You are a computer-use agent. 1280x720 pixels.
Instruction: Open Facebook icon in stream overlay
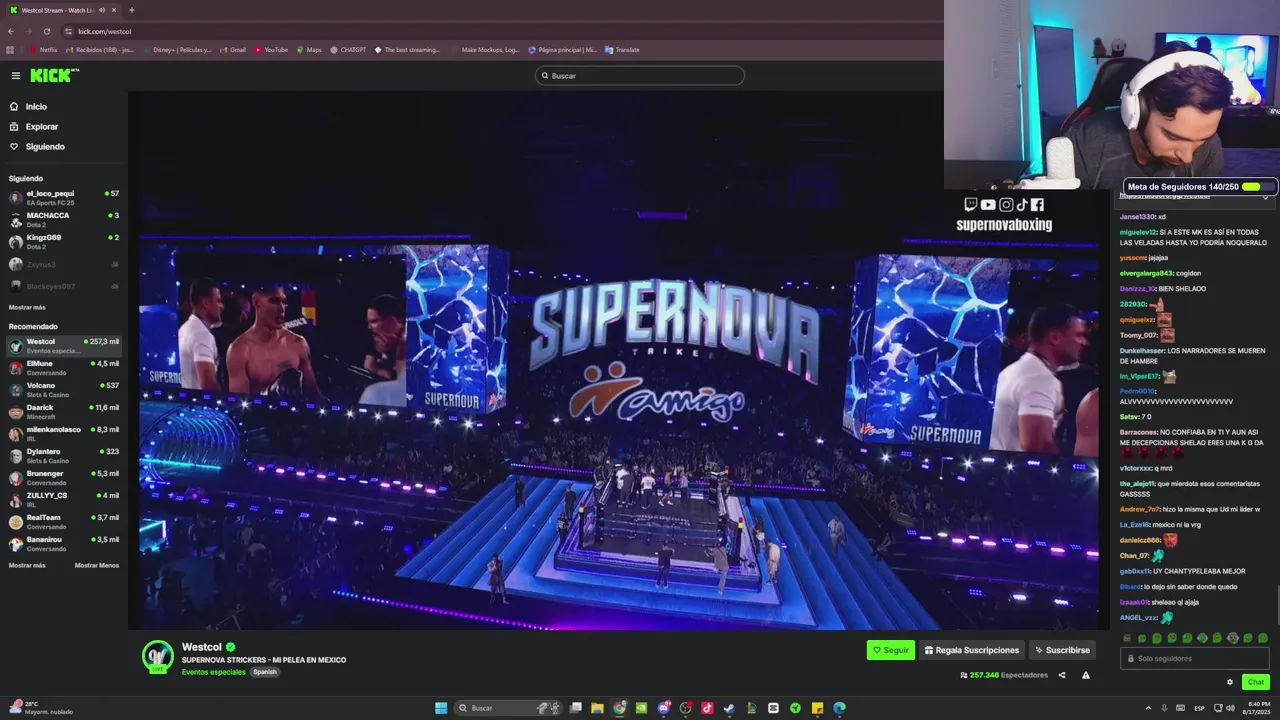click(1038, 204)
